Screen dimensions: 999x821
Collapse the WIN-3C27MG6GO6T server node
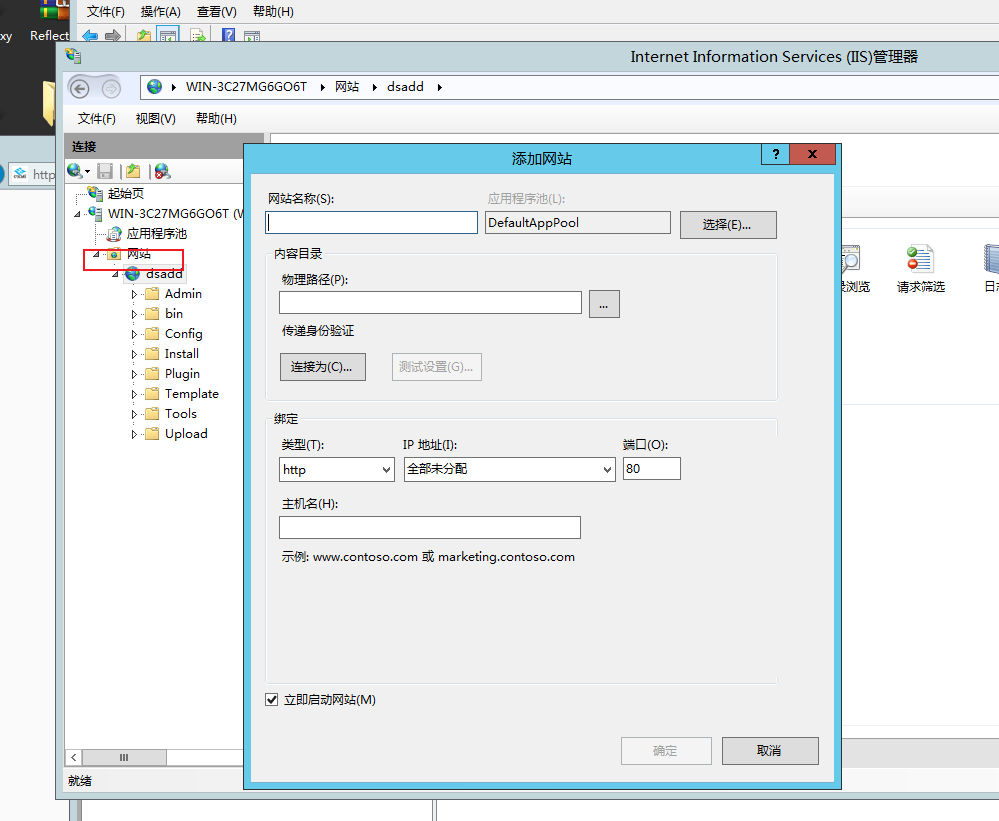pos(77,214)
